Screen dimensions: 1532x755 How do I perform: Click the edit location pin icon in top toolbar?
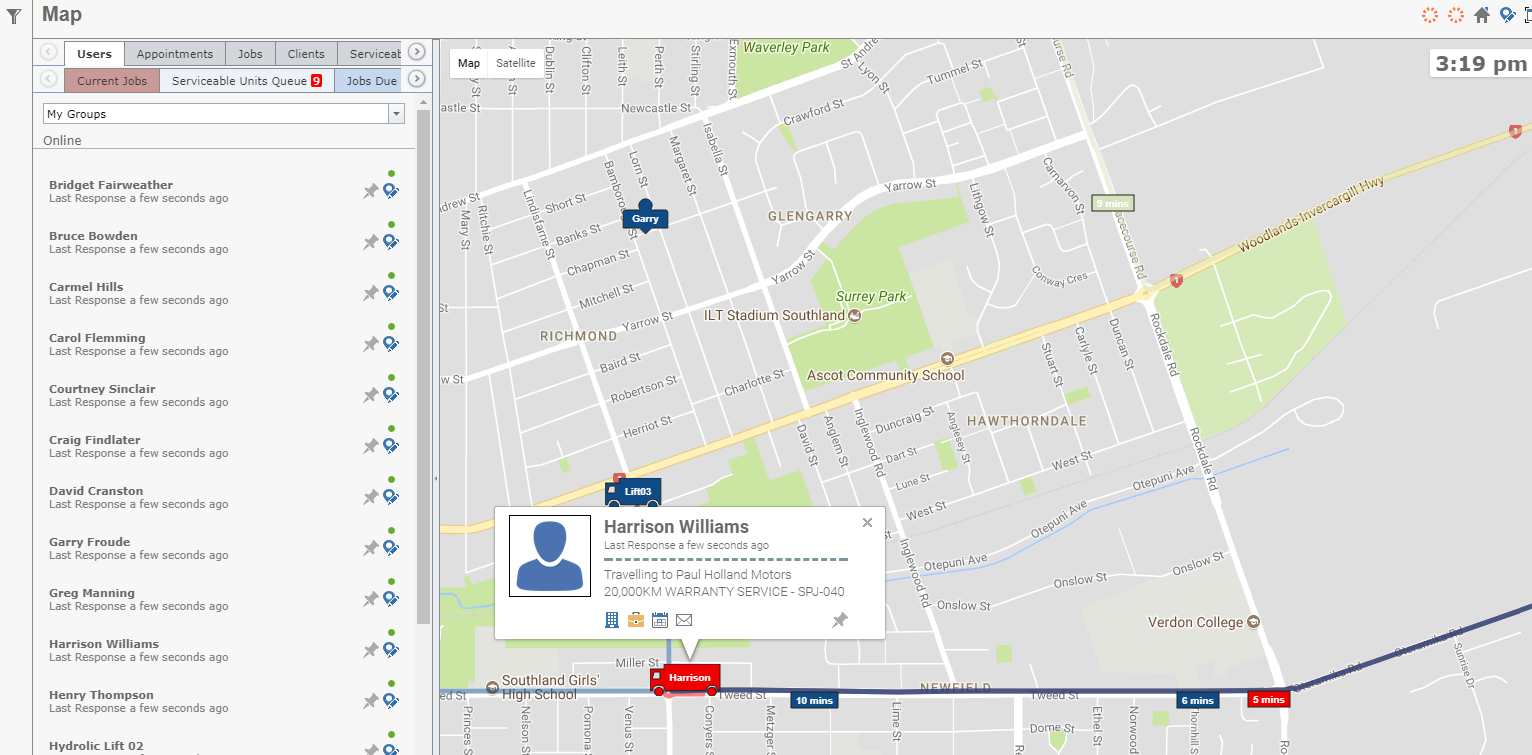click(x=1506, y=15)
